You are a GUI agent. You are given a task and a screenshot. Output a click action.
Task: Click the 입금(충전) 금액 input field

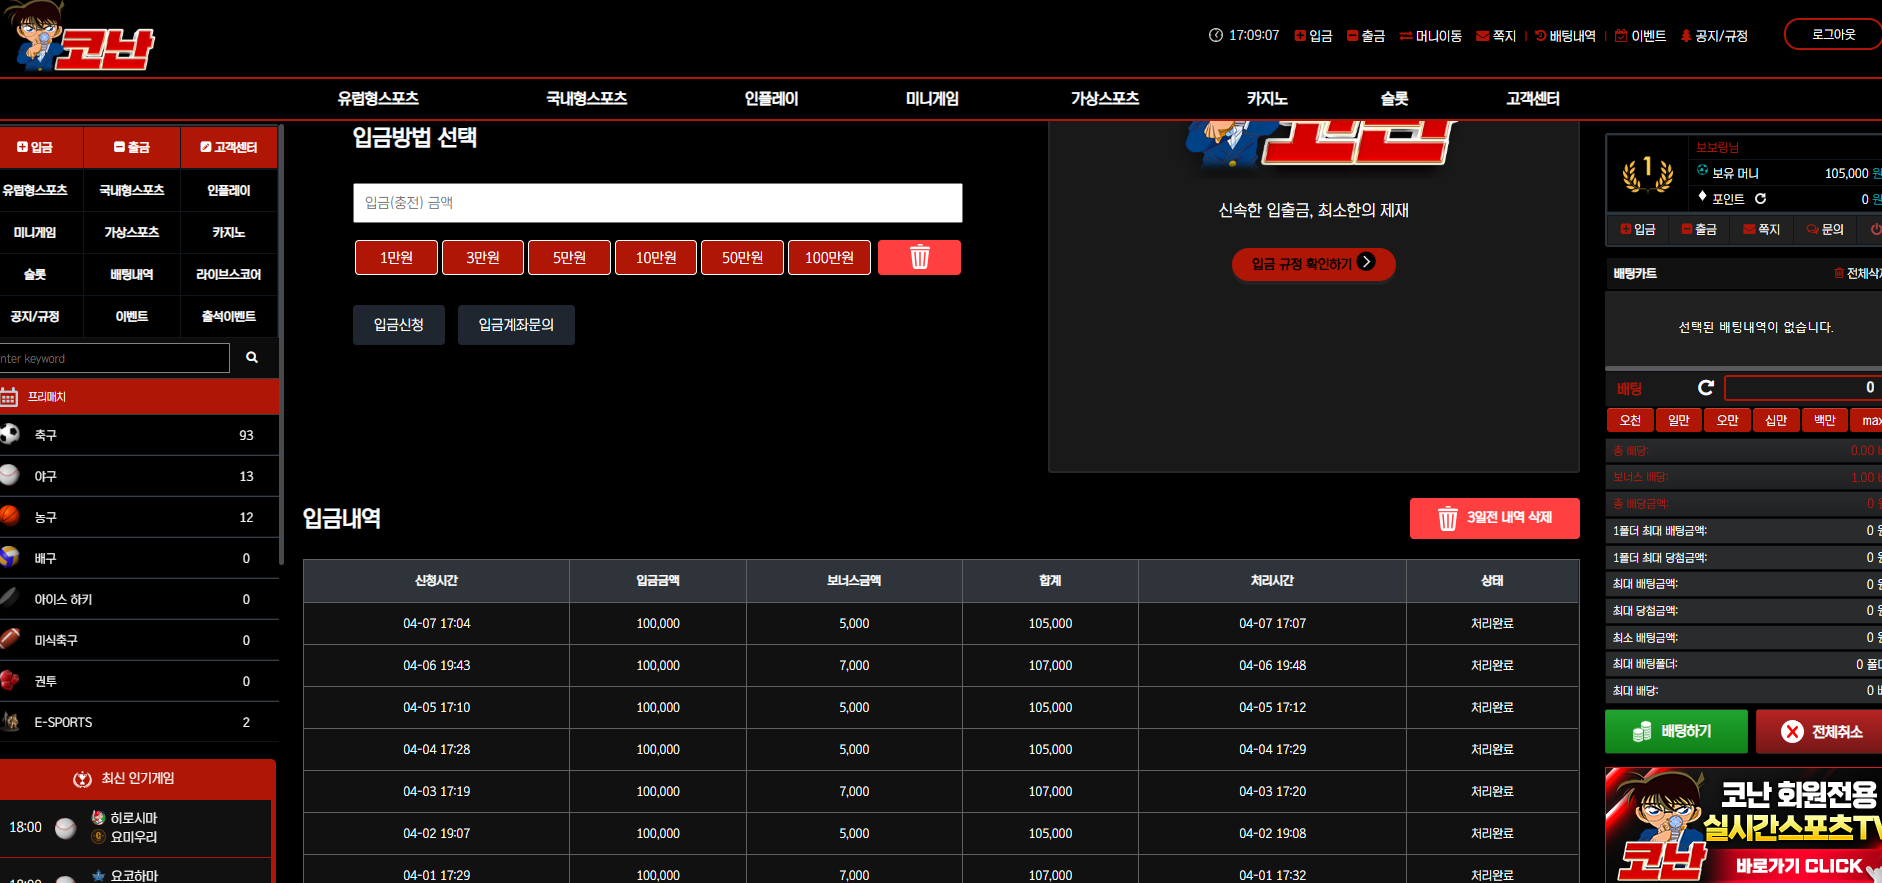(x=658, y=203)
